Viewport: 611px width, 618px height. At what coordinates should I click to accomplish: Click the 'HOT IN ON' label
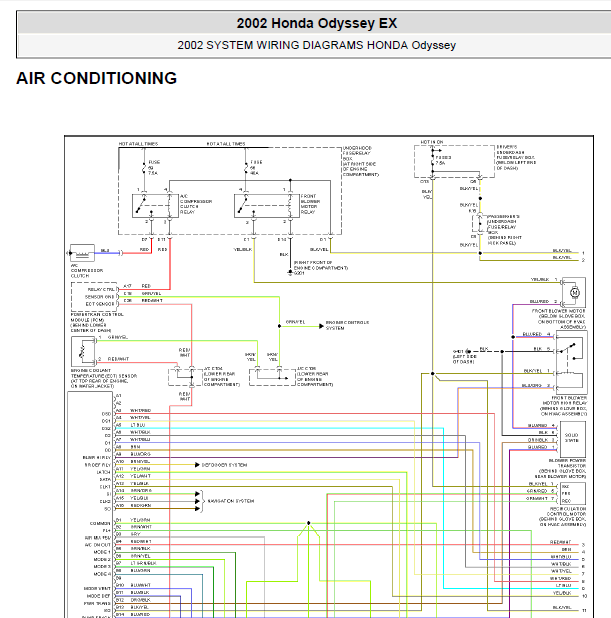[432, 142]
